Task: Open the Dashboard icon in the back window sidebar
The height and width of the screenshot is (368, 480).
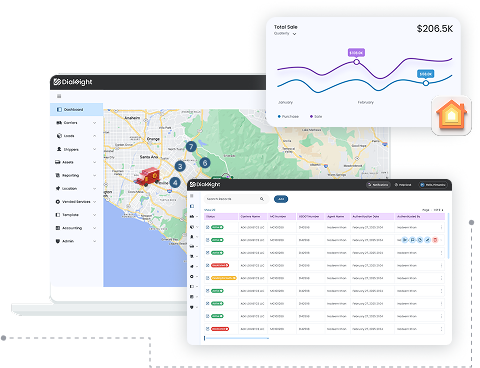Action: 59,109
